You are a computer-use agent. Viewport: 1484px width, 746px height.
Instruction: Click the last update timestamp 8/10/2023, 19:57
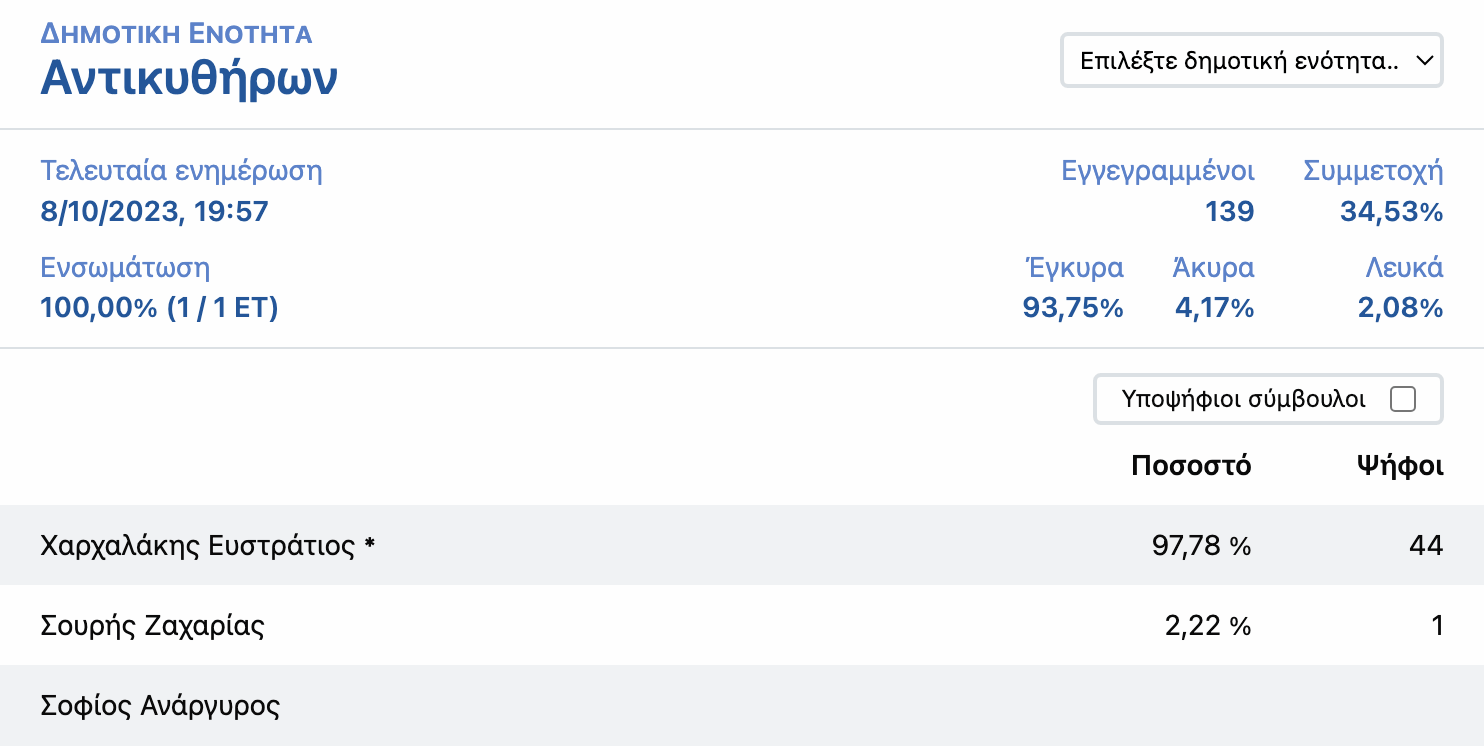[154, 212]
